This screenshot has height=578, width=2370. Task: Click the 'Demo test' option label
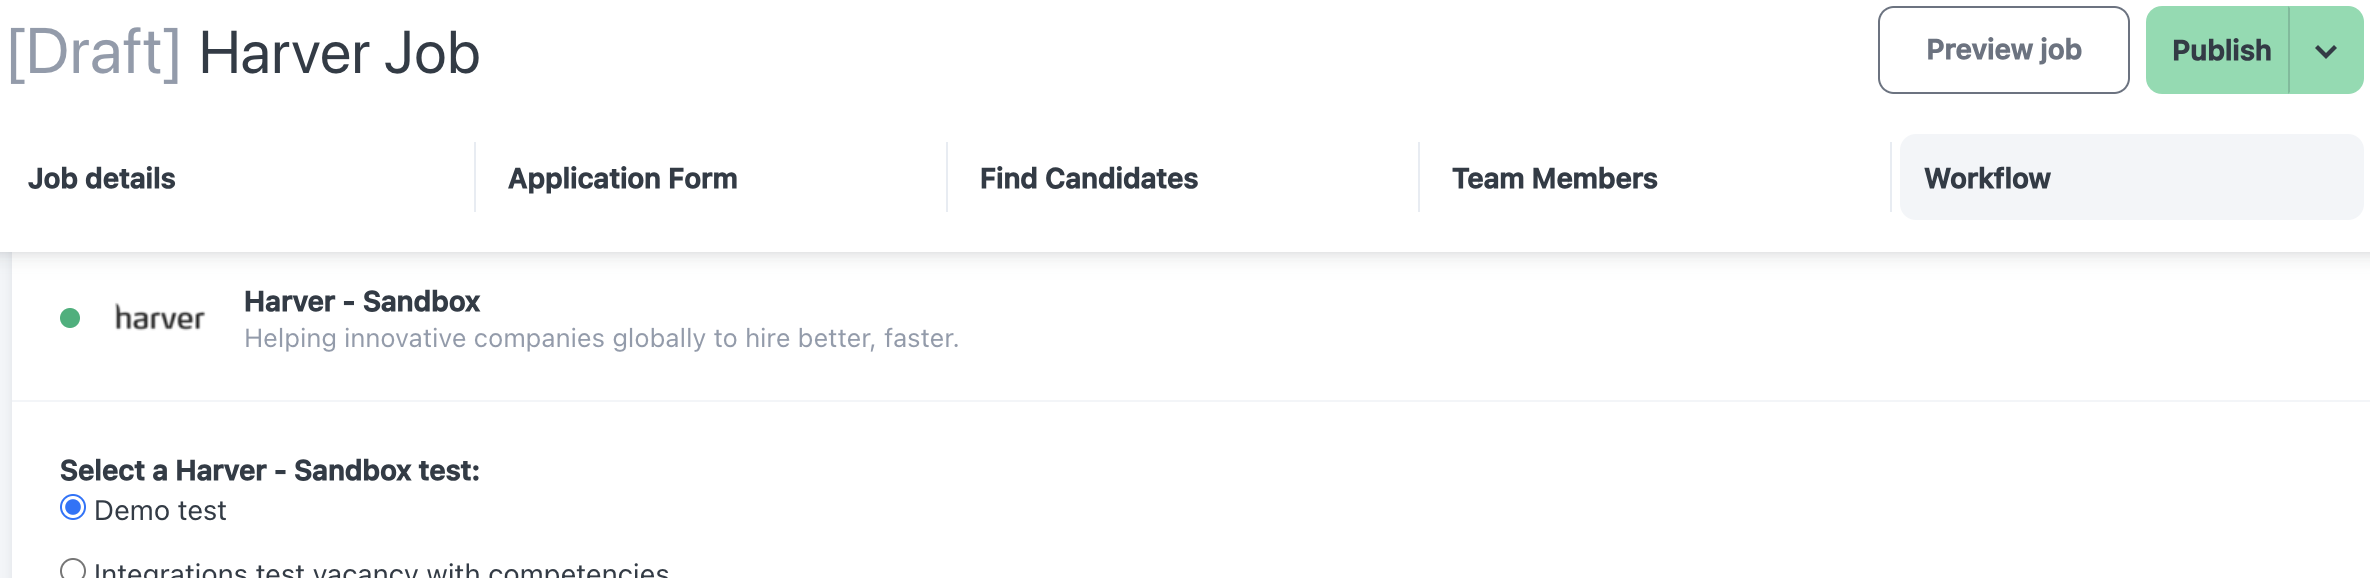[160, 510]
